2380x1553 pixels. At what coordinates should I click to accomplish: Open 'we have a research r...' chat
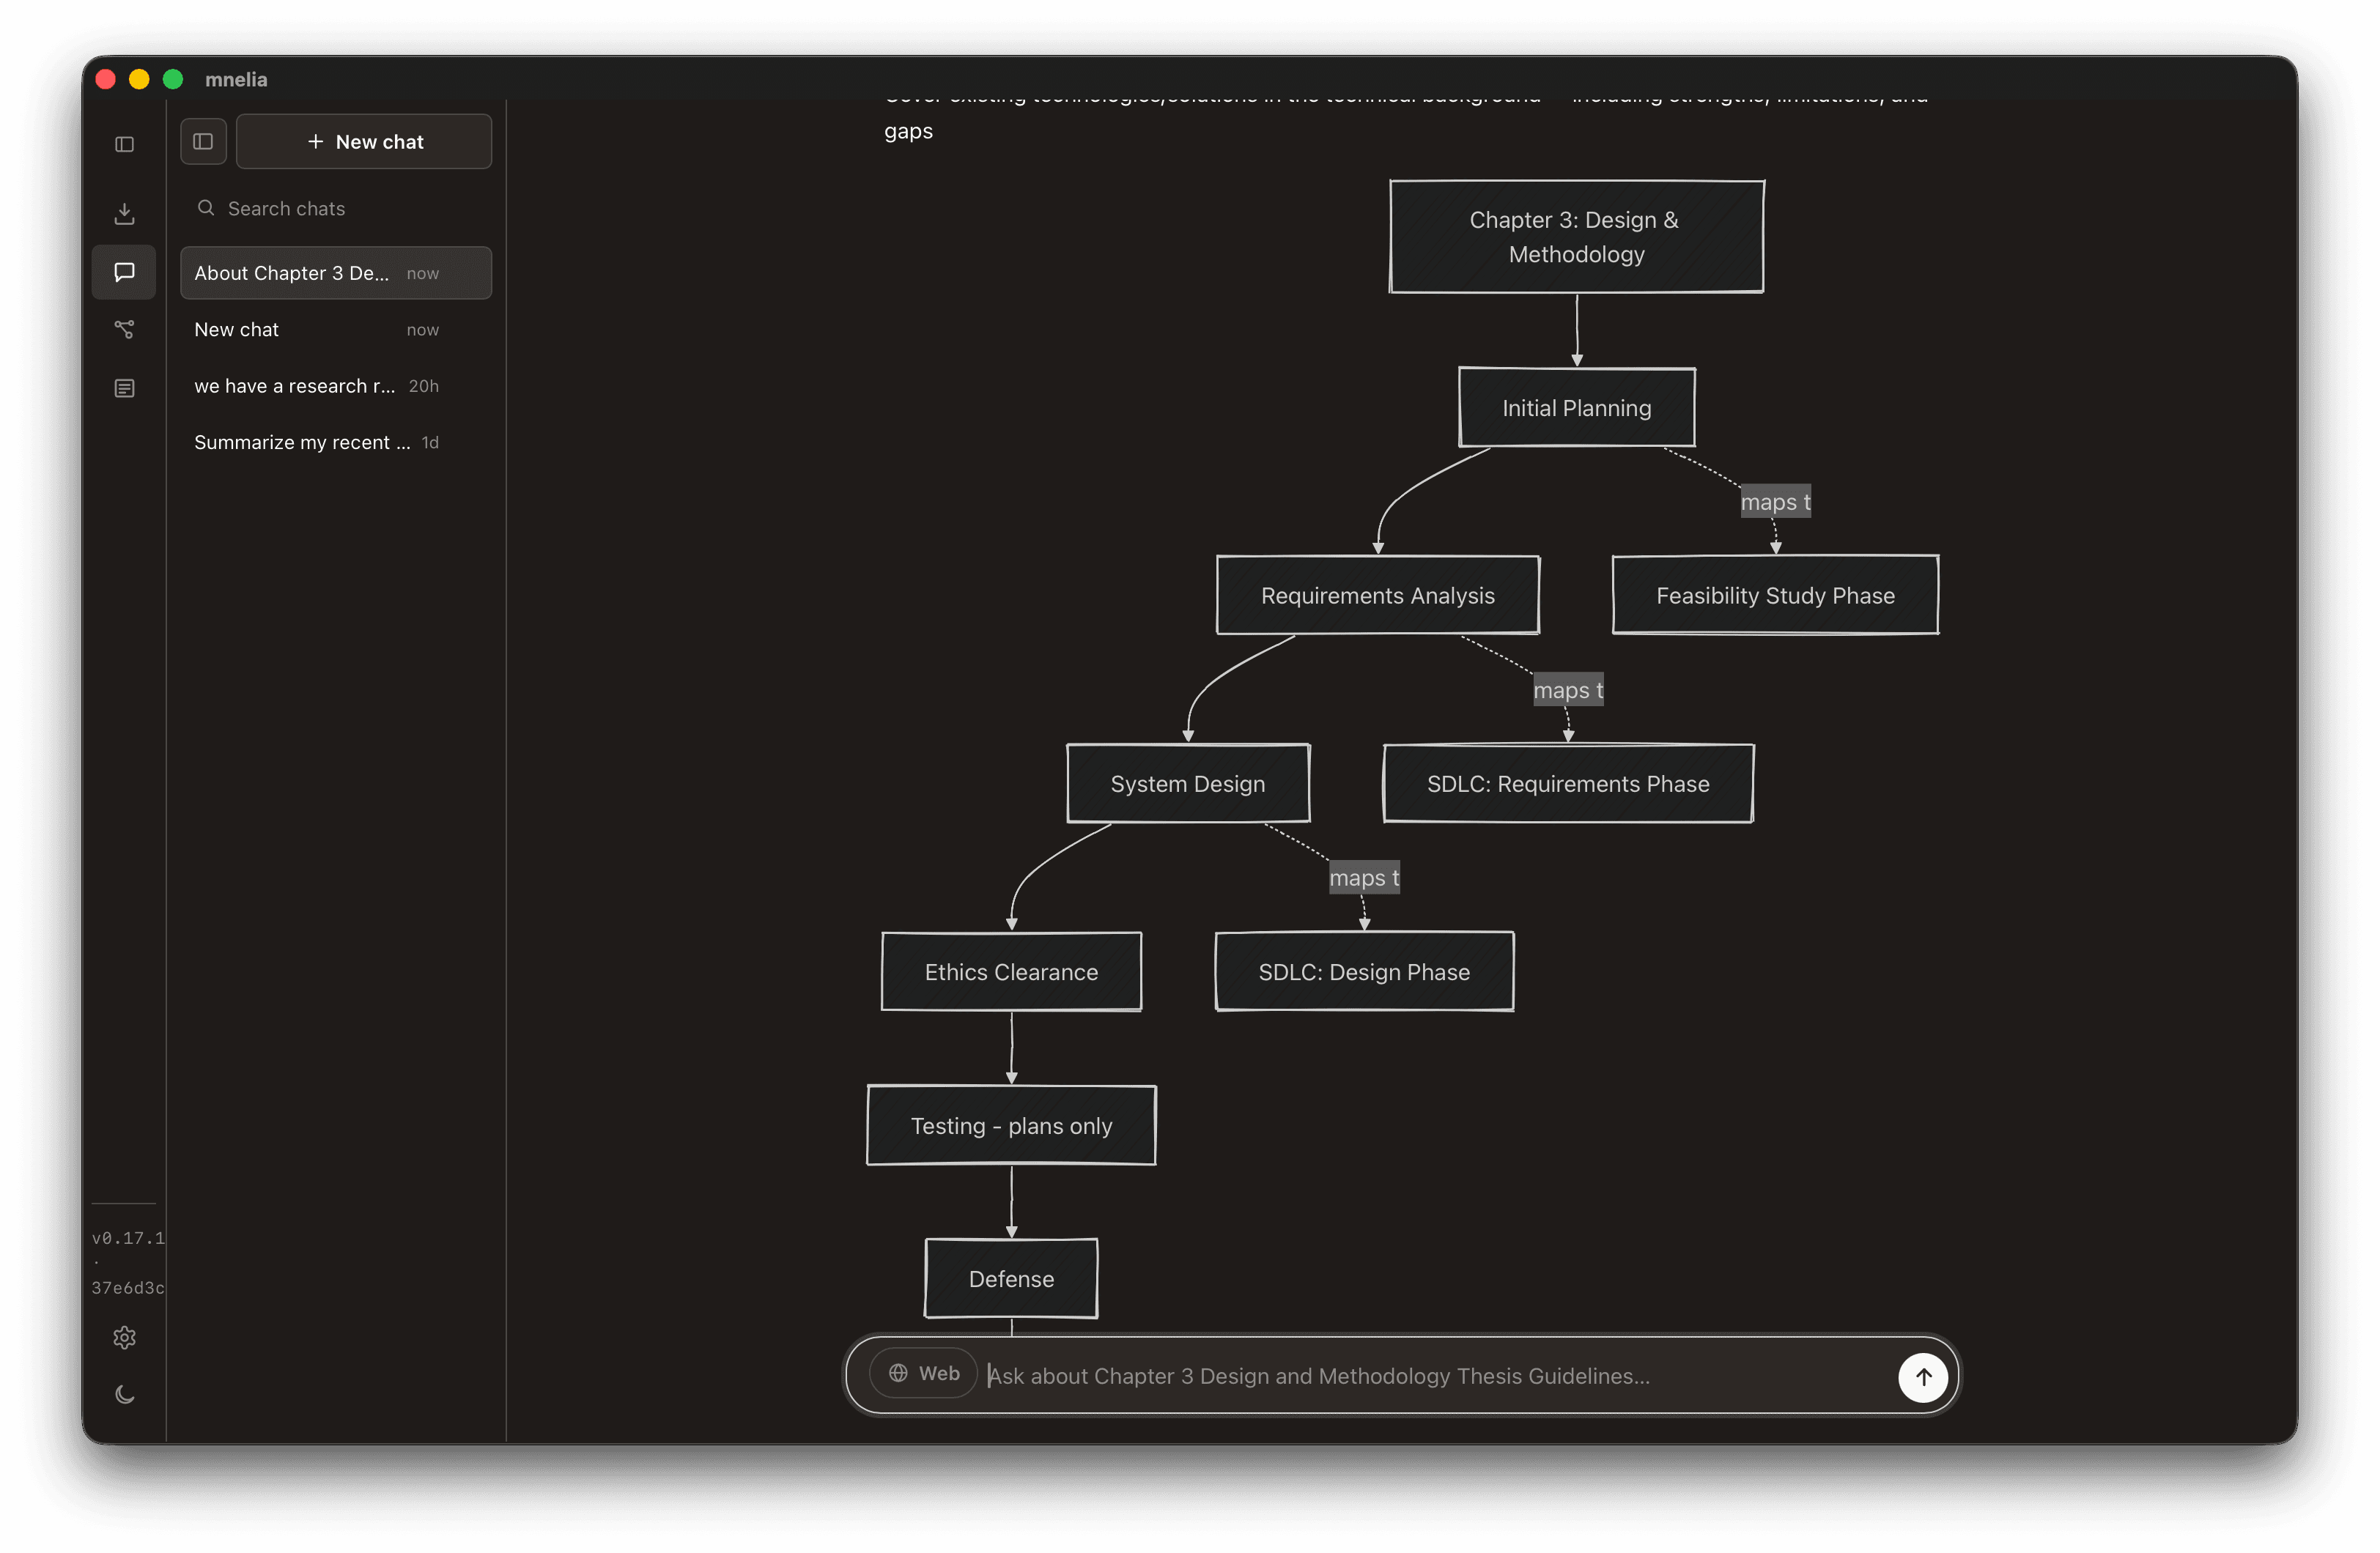[335, 386]
